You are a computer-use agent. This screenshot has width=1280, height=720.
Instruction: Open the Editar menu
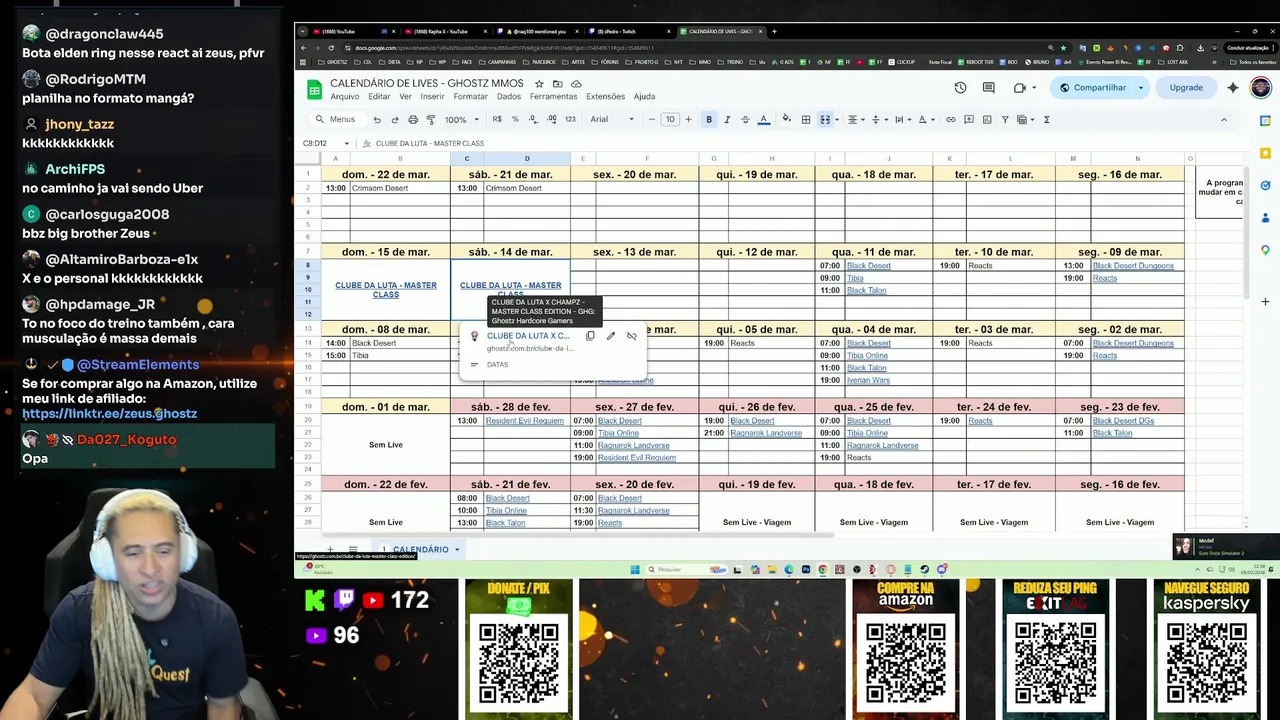tap(379, 97)
